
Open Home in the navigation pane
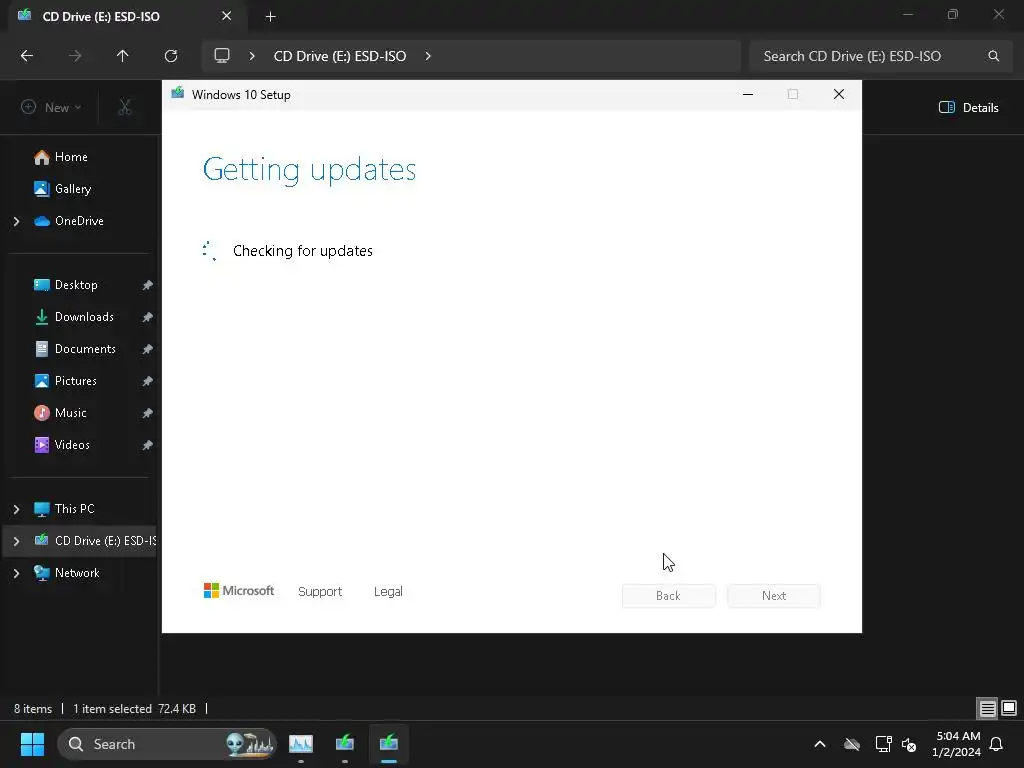(71, 157)
